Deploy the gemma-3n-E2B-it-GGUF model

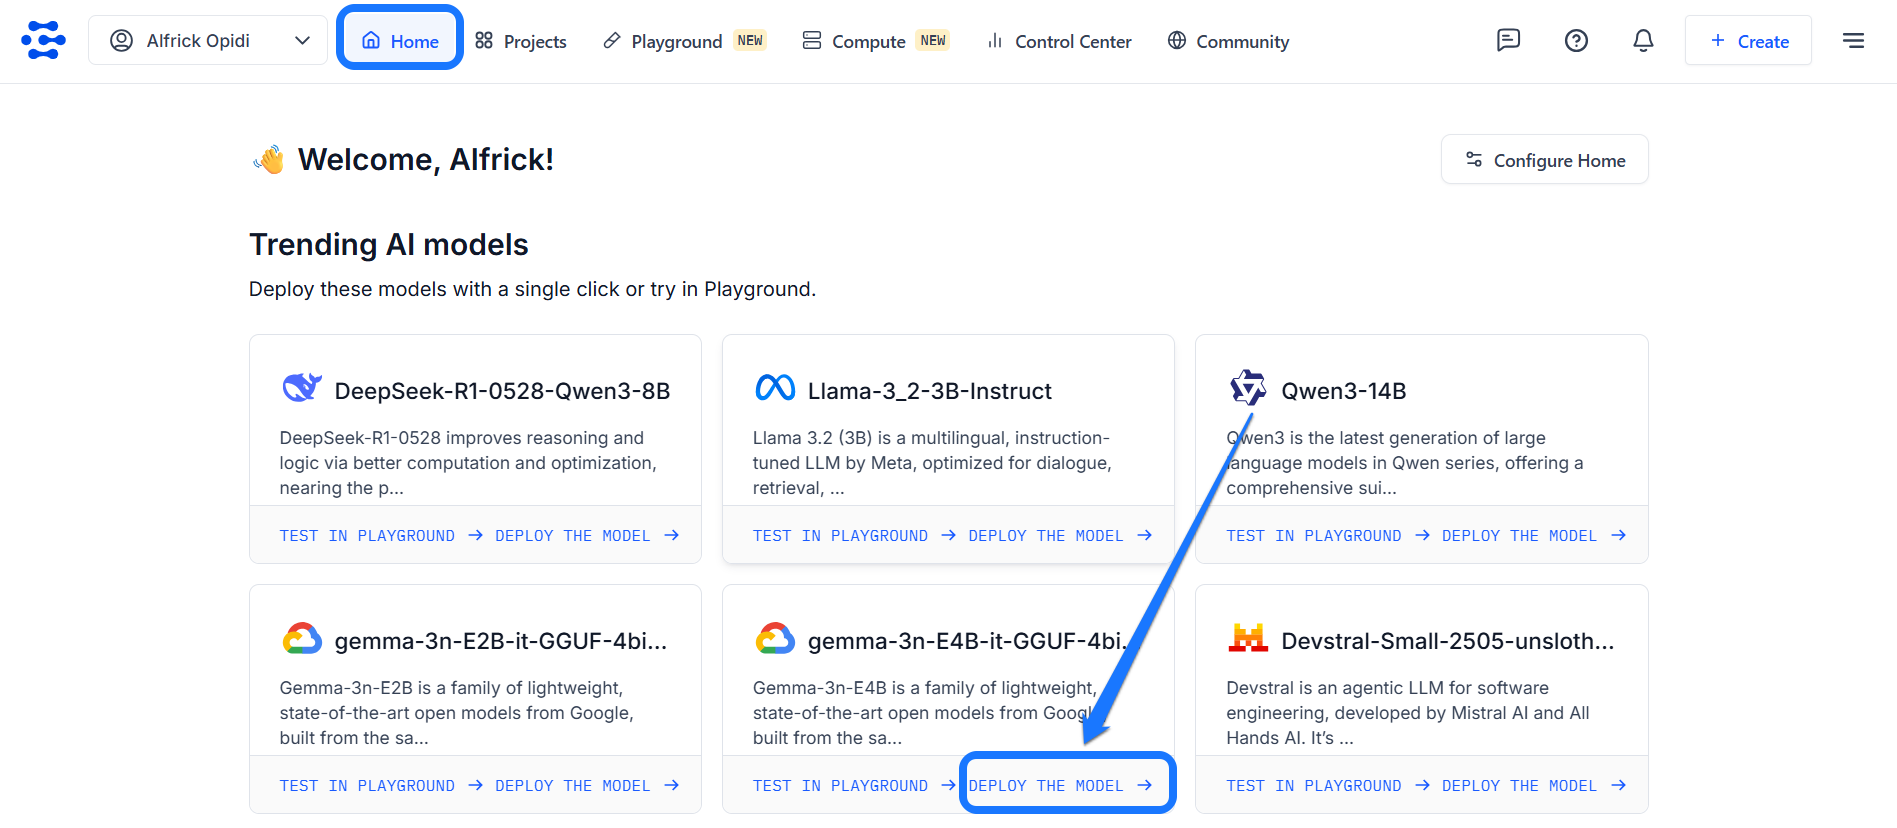click(587, 786)
